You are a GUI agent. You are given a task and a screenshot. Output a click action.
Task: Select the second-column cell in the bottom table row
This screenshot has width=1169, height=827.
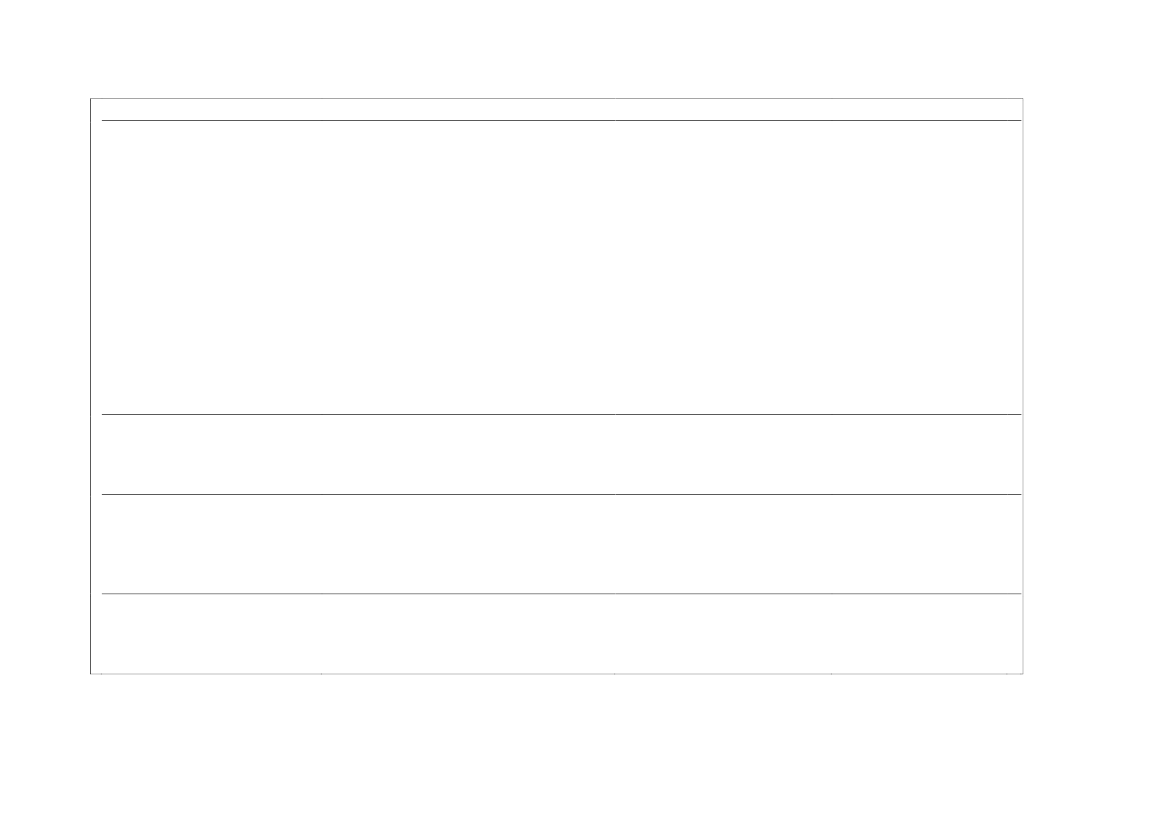[x=467, y=633]
